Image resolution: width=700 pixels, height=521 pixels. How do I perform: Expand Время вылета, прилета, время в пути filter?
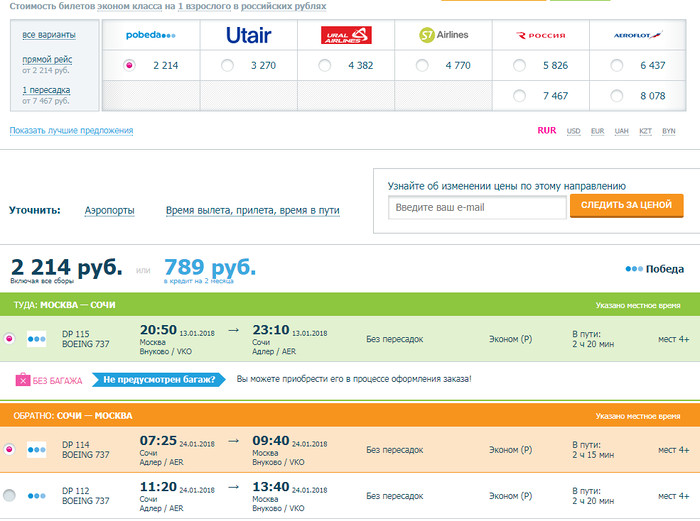click(253, 210)
